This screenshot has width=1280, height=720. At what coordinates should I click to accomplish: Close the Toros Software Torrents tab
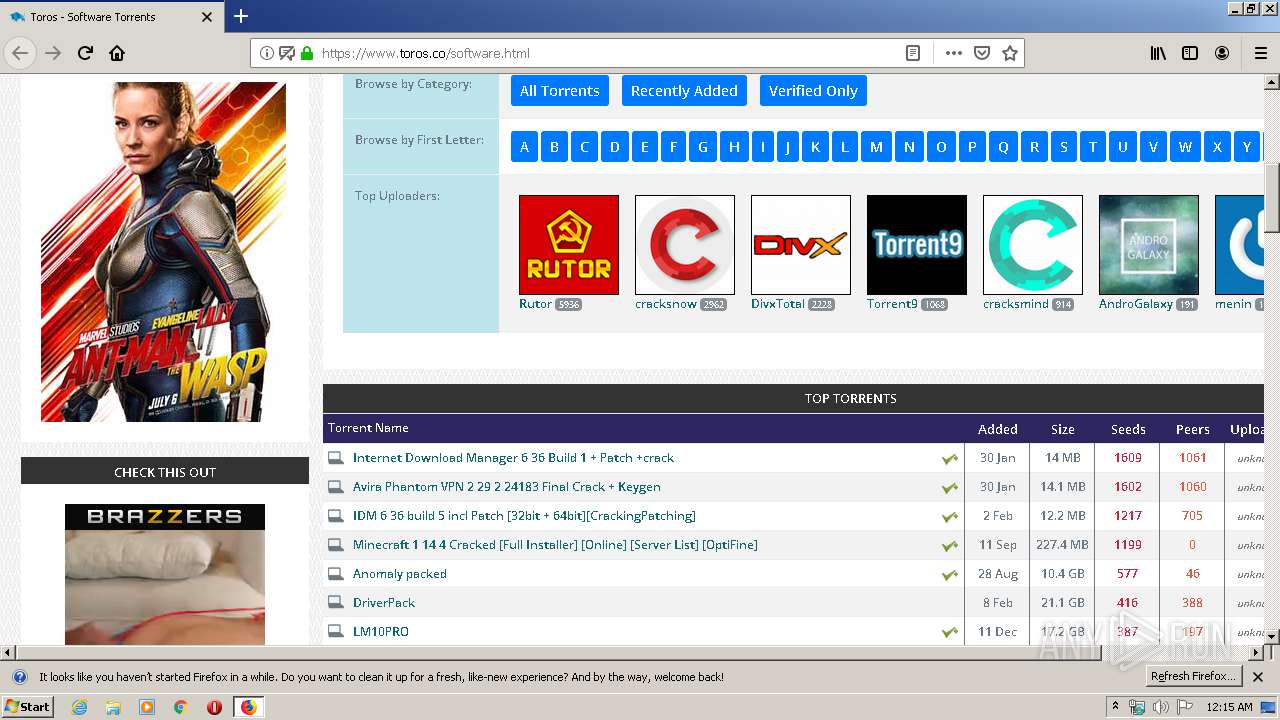pos(207,17)
